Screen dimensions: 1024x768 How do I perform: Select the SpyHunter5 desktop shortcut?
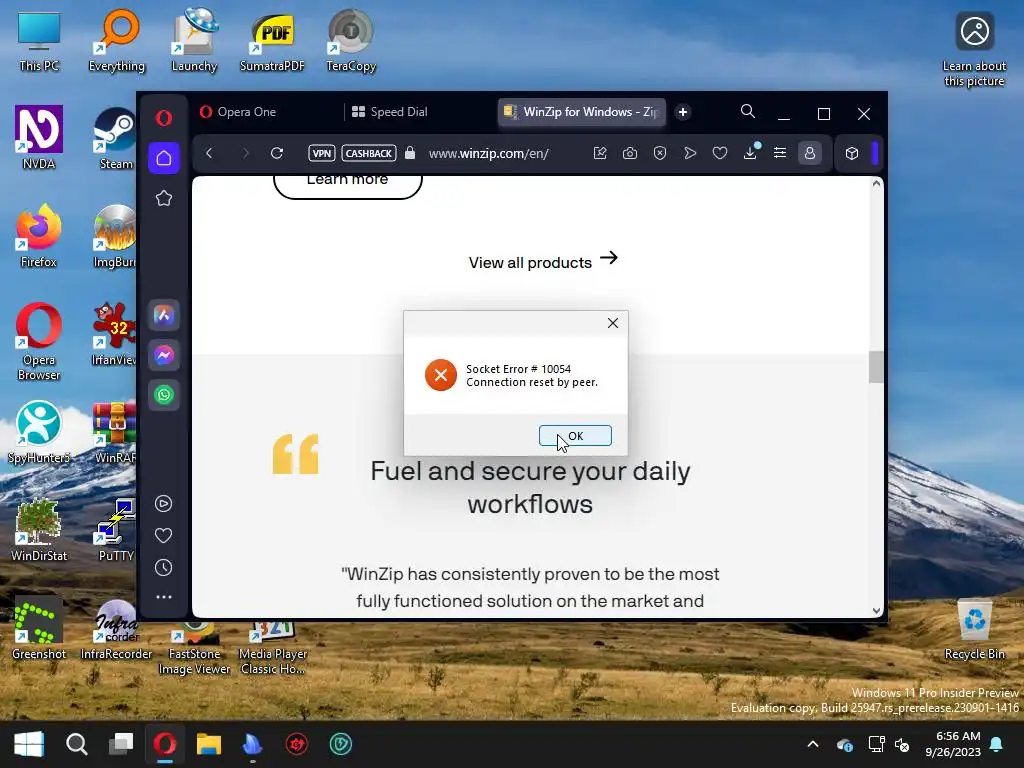coord(39,432)
